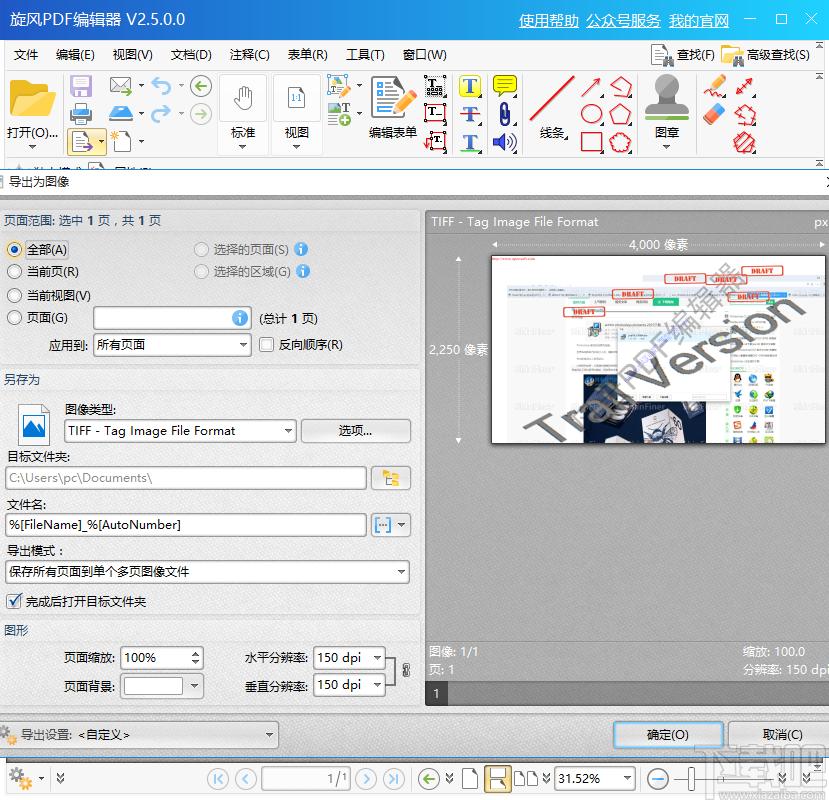Open the 工具(T) menu
This screenshot has width=829, height=800.
click(x=365, y=54)
